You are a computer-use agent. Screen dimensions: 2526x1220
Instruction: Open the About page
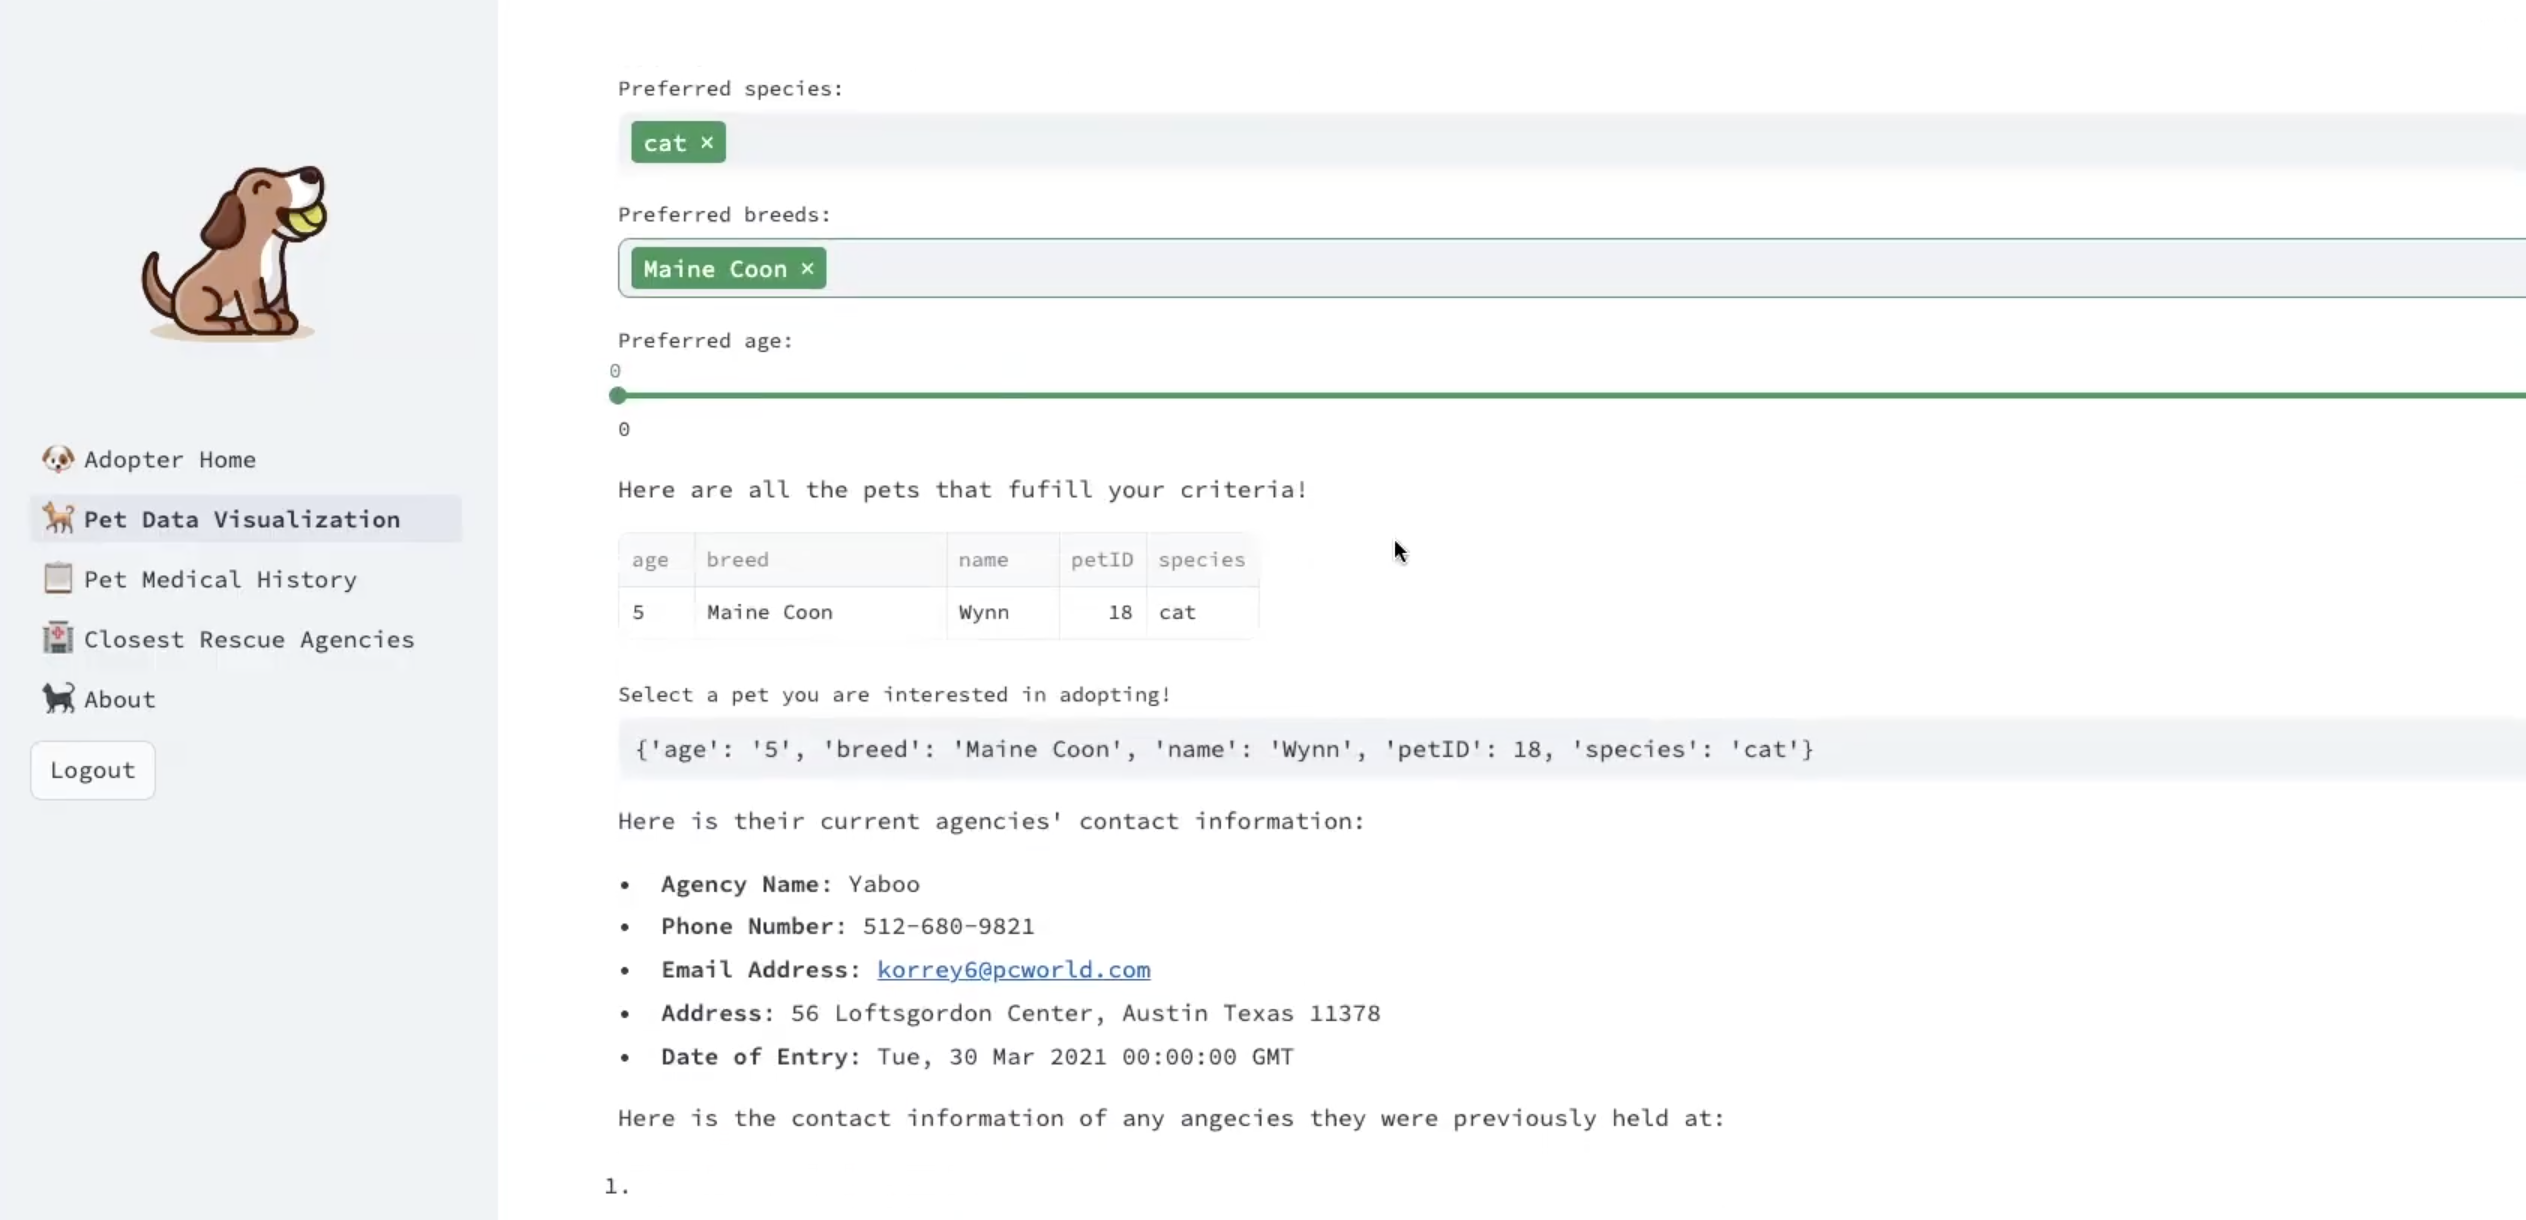(x=119, y=699)
